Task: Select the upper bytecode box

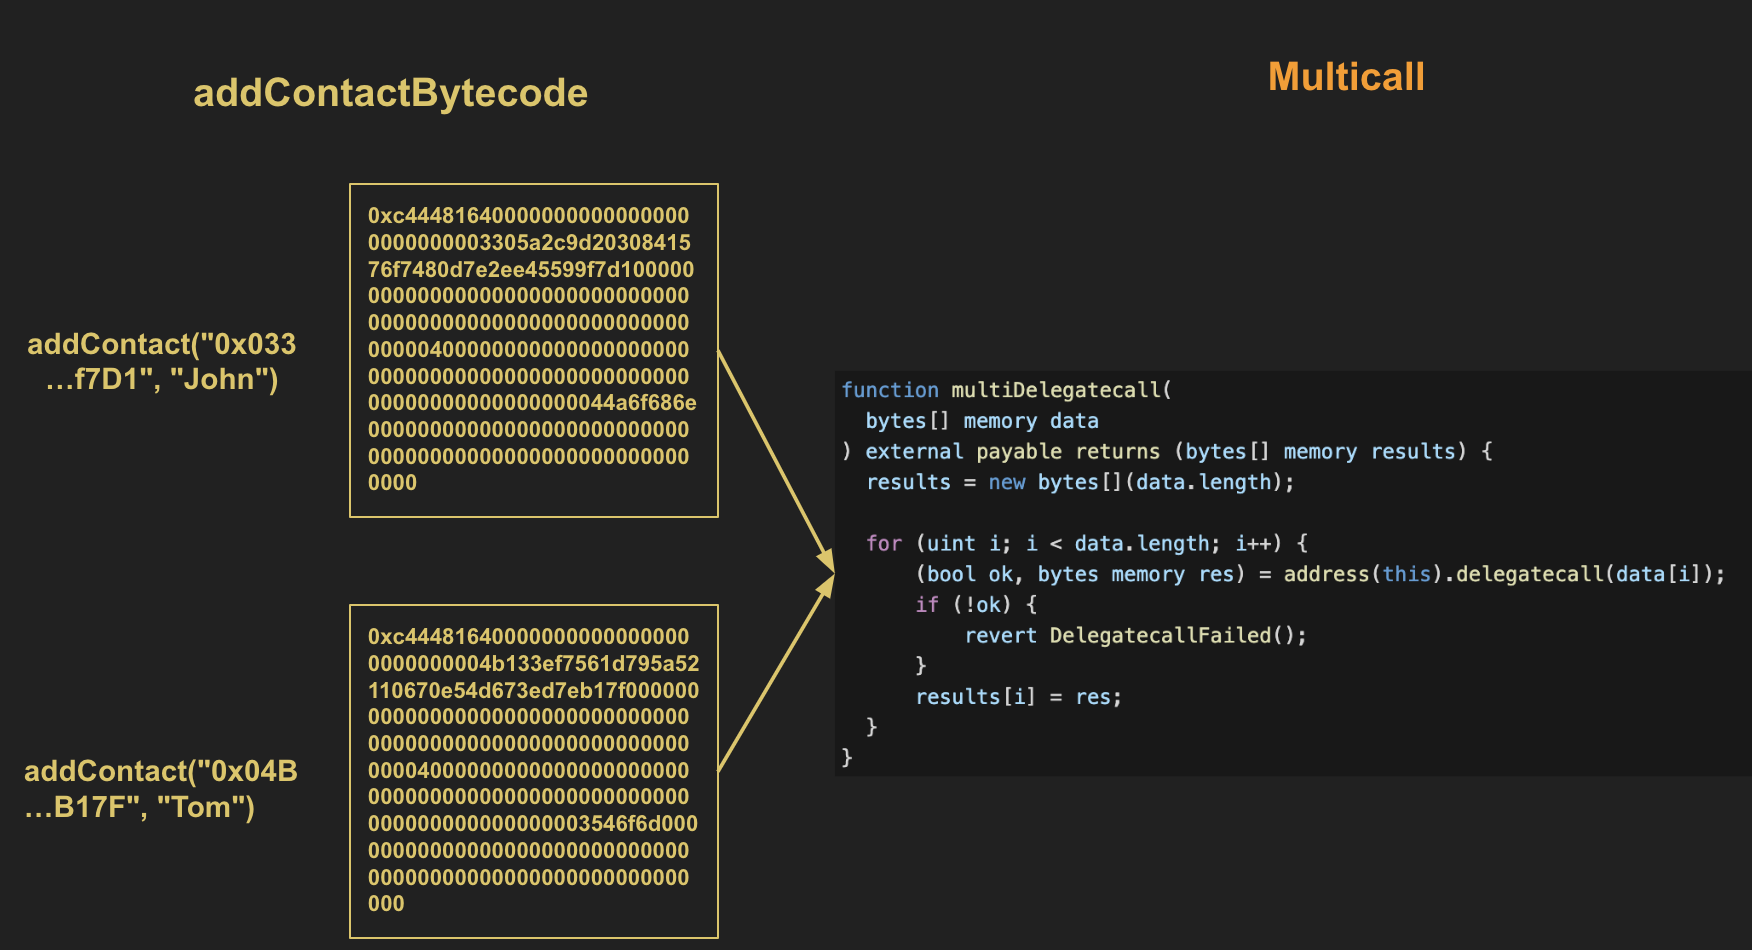Action: point(533,349)
